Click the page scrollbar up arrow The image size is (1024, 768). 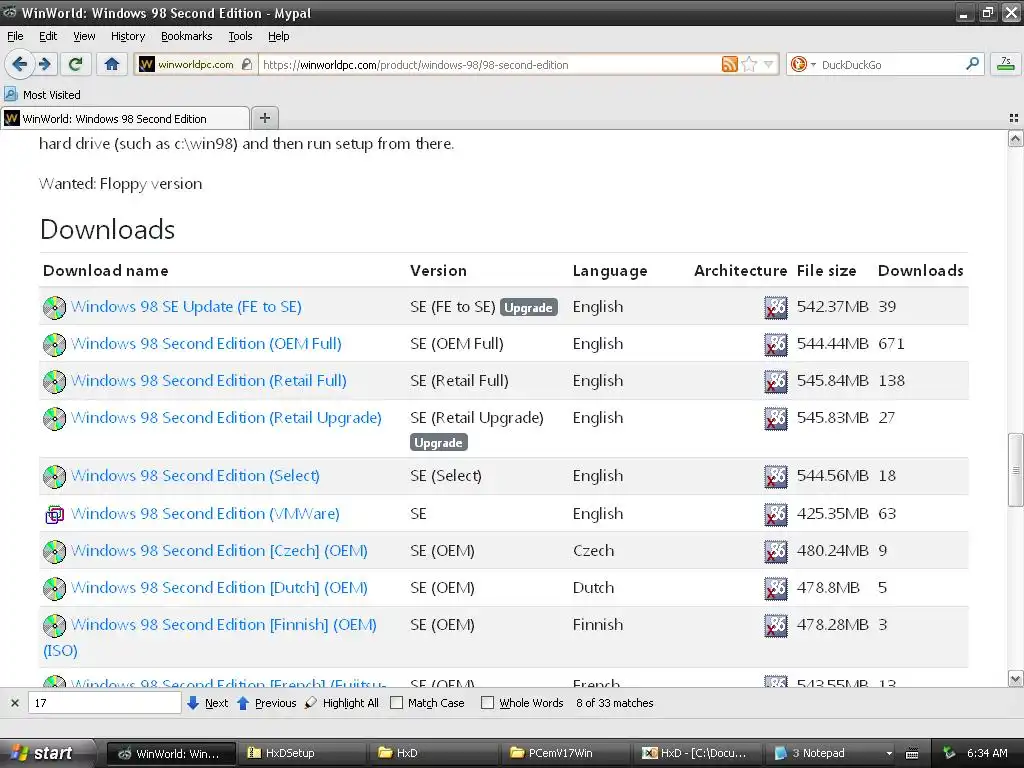pyautogui.click(x=1015, y=138)
